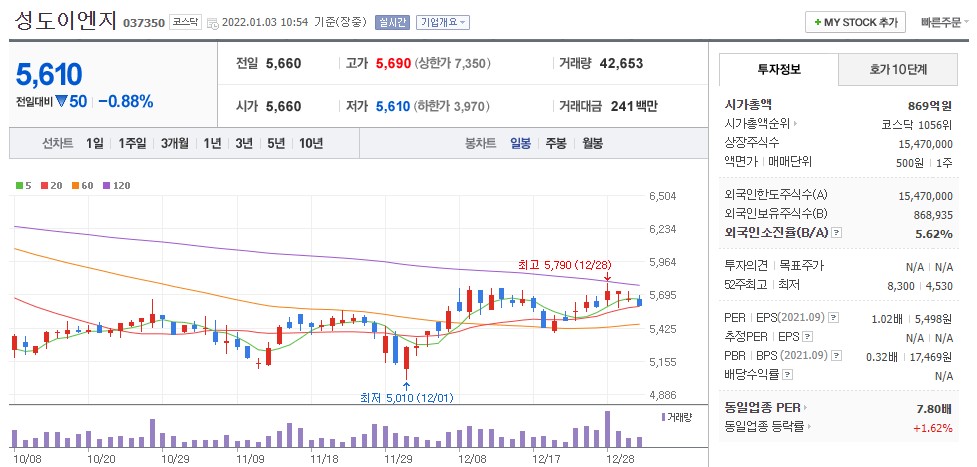The height and width of the screenshot is (467, 977).
Task: Click the 5.62% foreign ownership value
Action: [x=935, y=234]
